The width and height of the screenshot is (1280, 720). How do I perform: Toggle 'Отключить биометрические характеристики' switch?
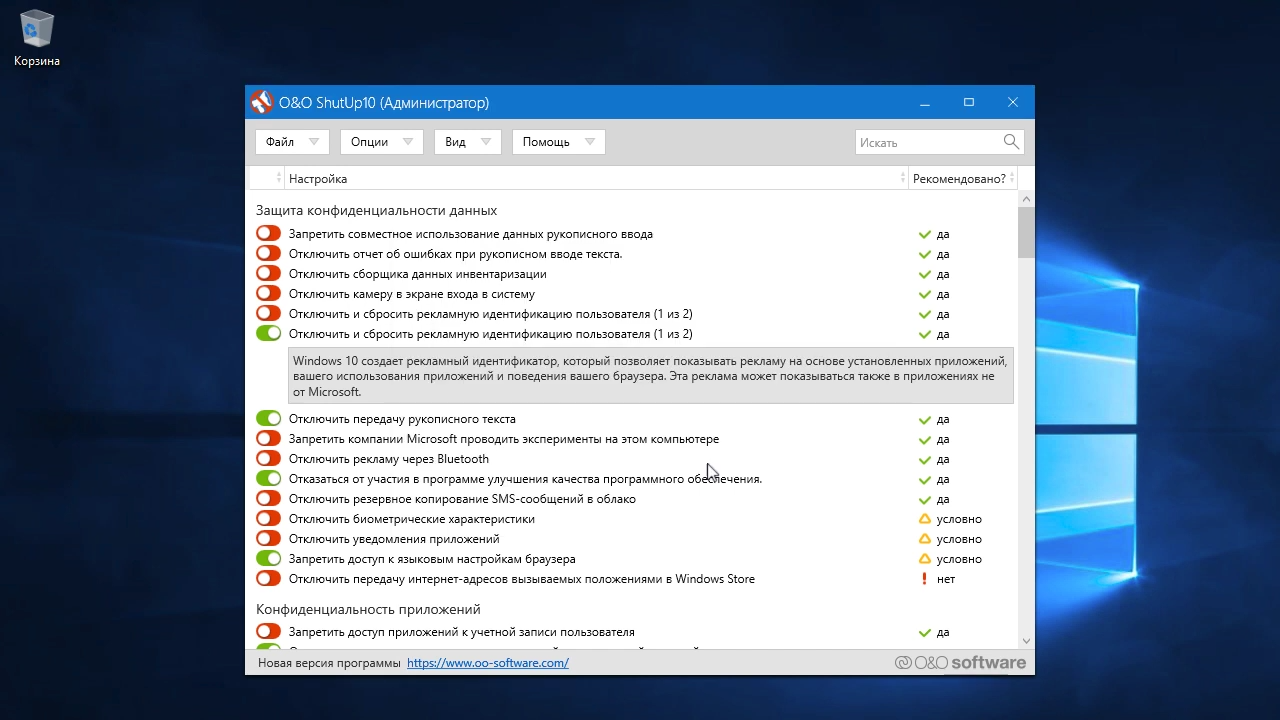(x=268, y=518)
